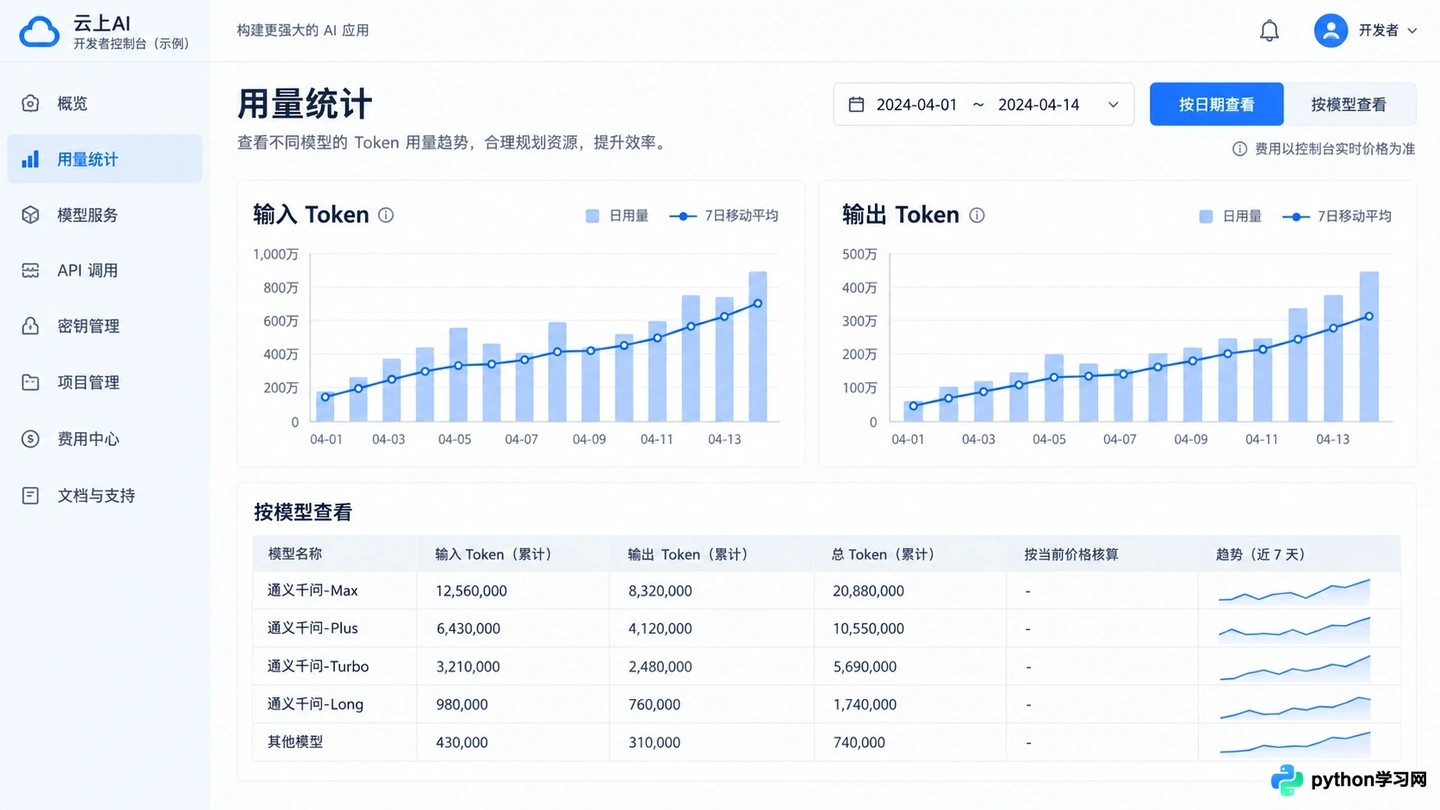Click the calendar icon in date range
The height and width of the screenshot is (810, 1440).
pos(856,104)
